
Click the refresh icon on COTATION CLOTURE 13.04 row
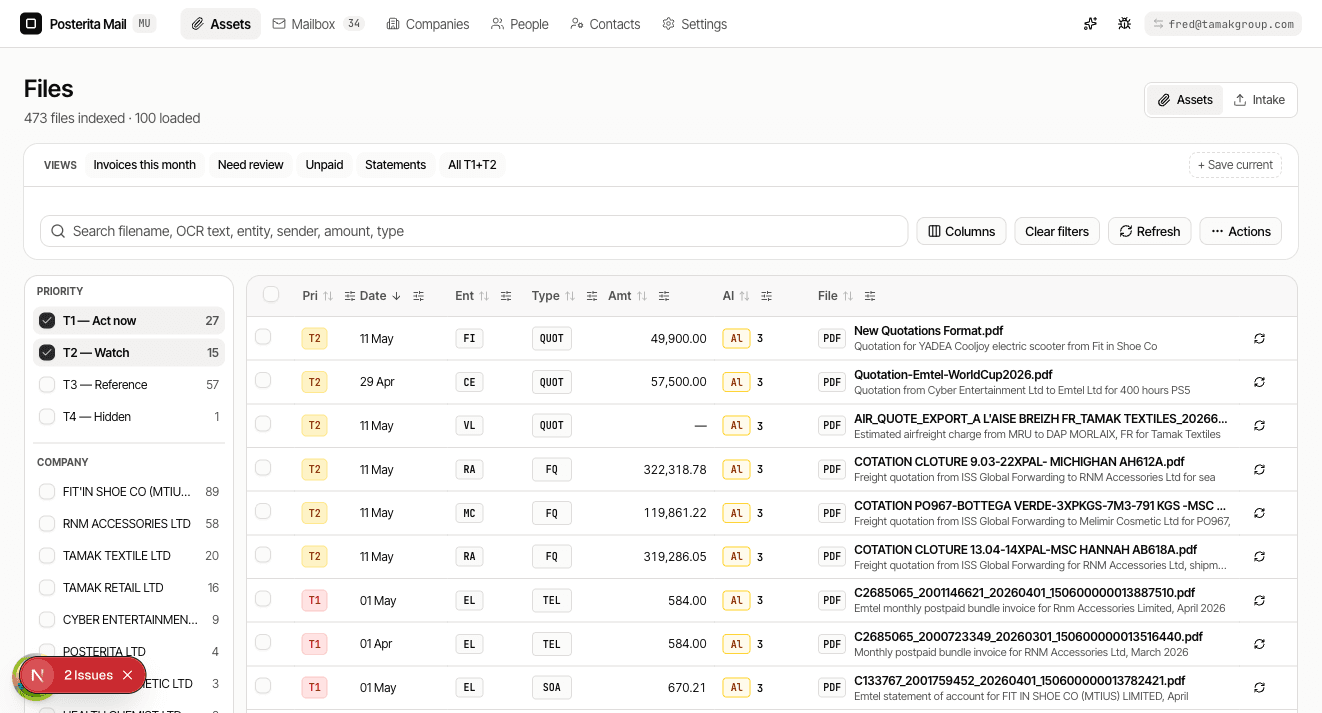click(1259, 557)
